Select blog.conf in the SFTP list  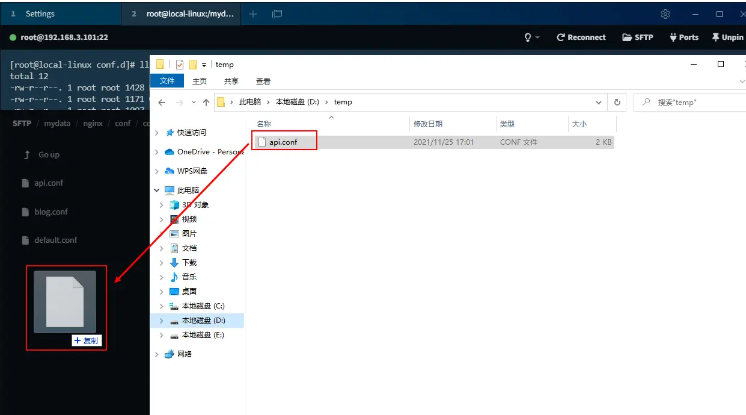pos(51,212)
